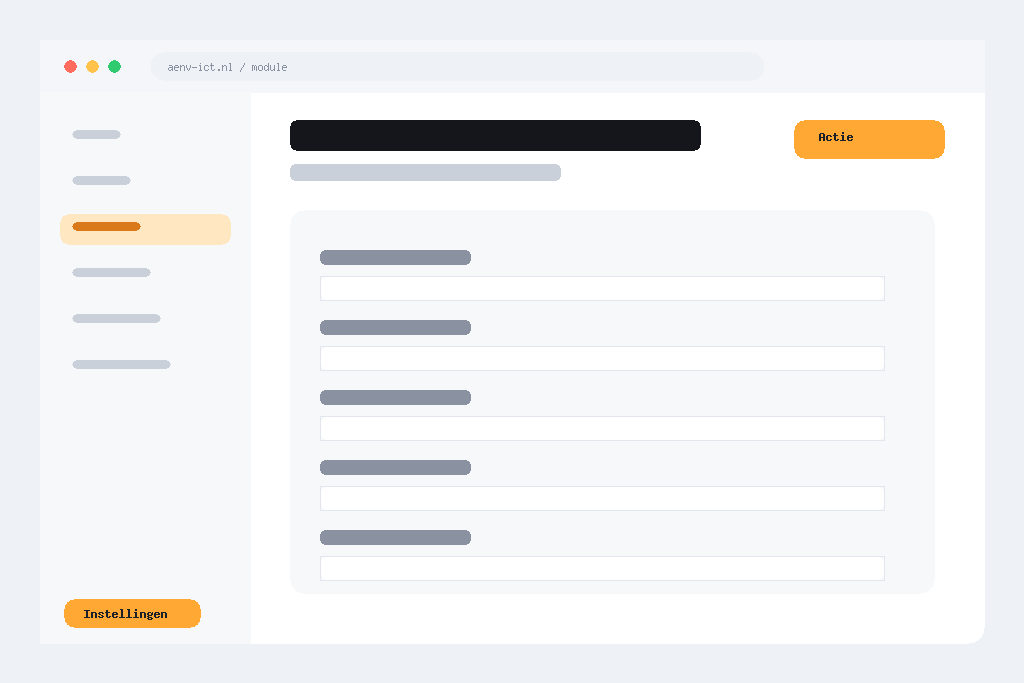
Task: Click the orange Actie button
Action: coord(869,139)
